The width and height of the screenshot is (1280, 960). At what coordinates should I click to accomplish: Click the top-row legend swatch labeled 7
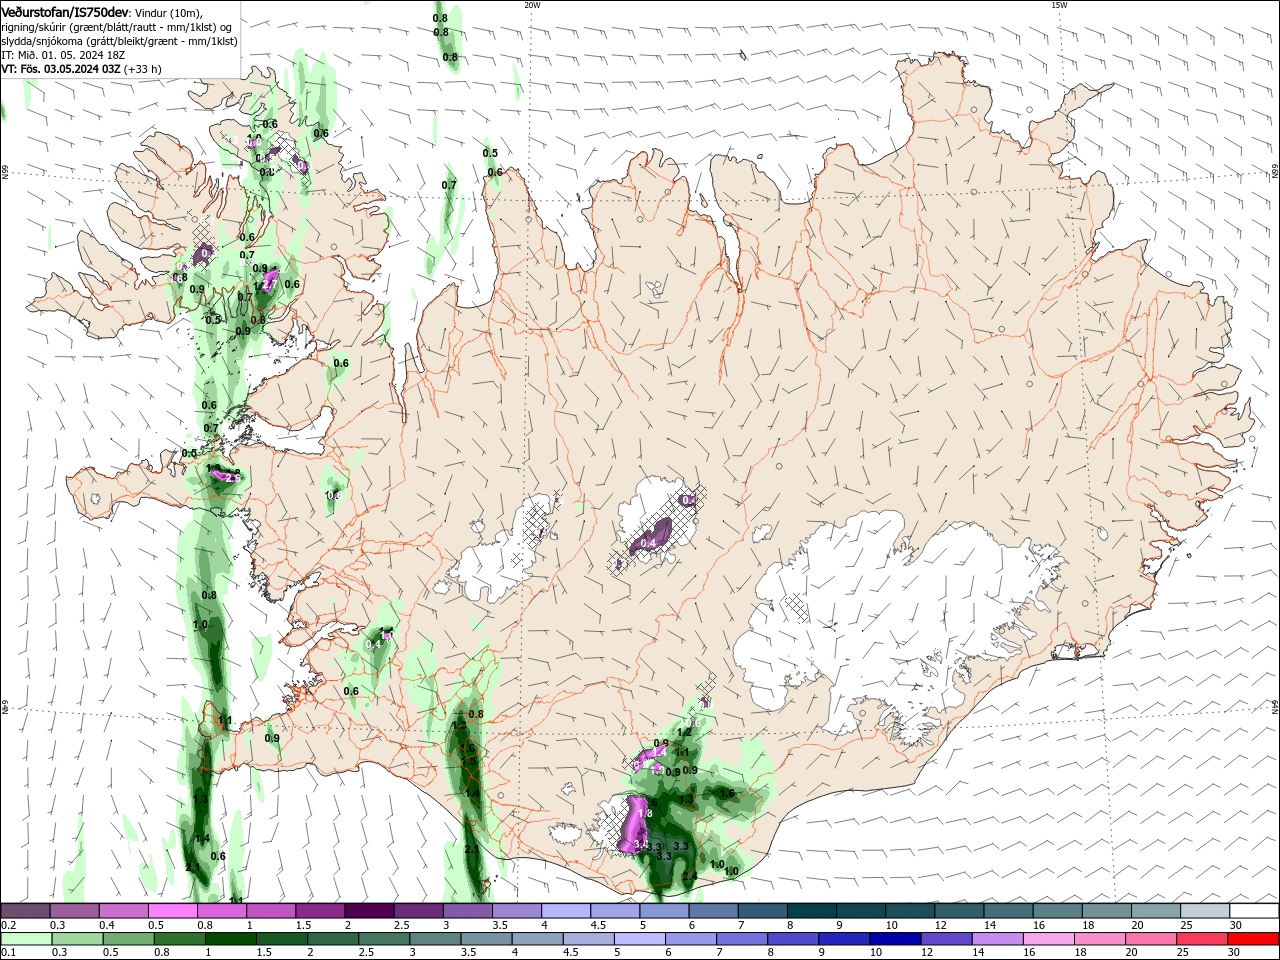763,911
